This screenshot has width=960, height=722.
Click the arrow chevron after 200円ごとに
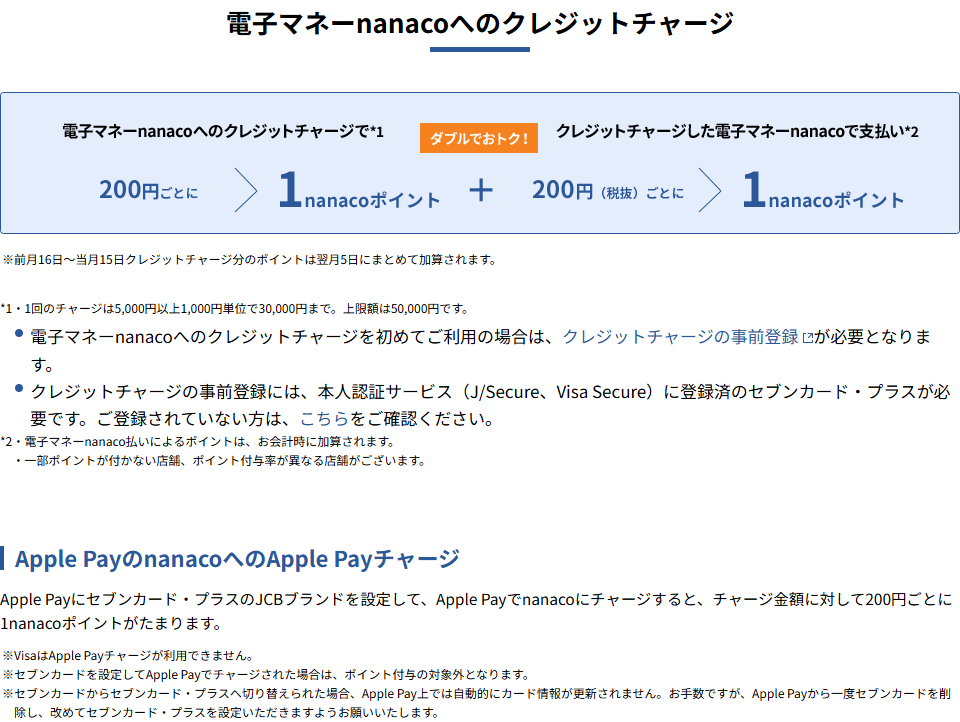point(246,190)
